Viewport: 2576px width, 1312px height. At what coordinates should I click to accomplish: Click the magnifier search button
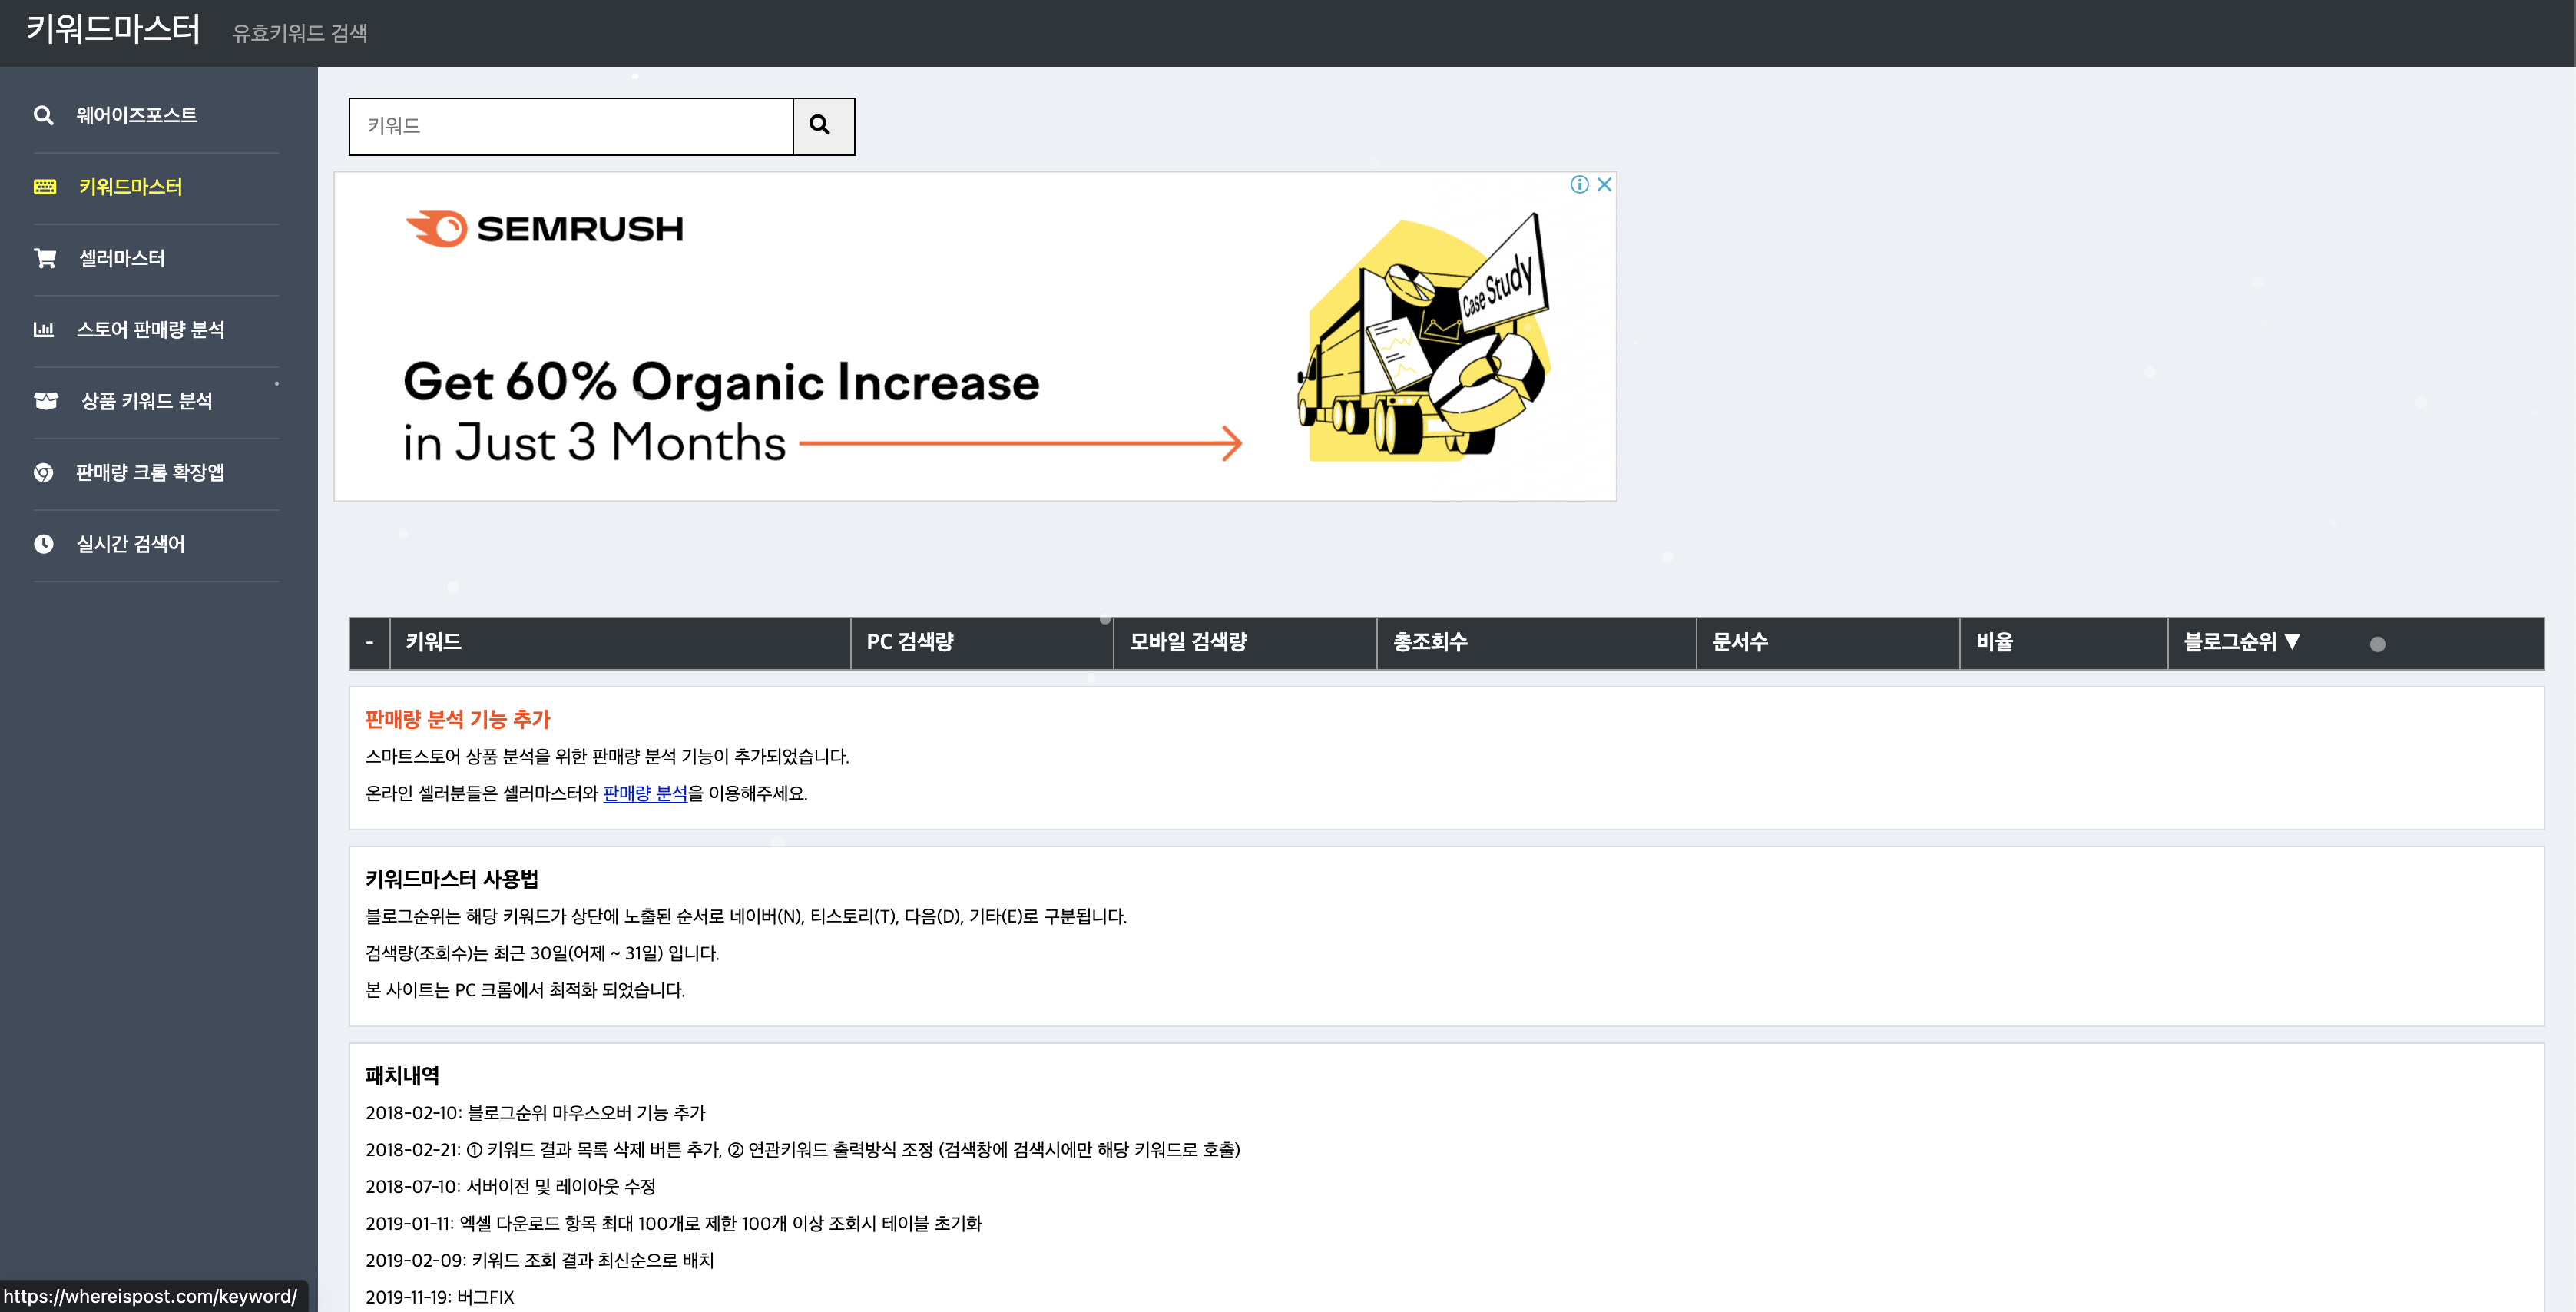(x=822, y=126)
